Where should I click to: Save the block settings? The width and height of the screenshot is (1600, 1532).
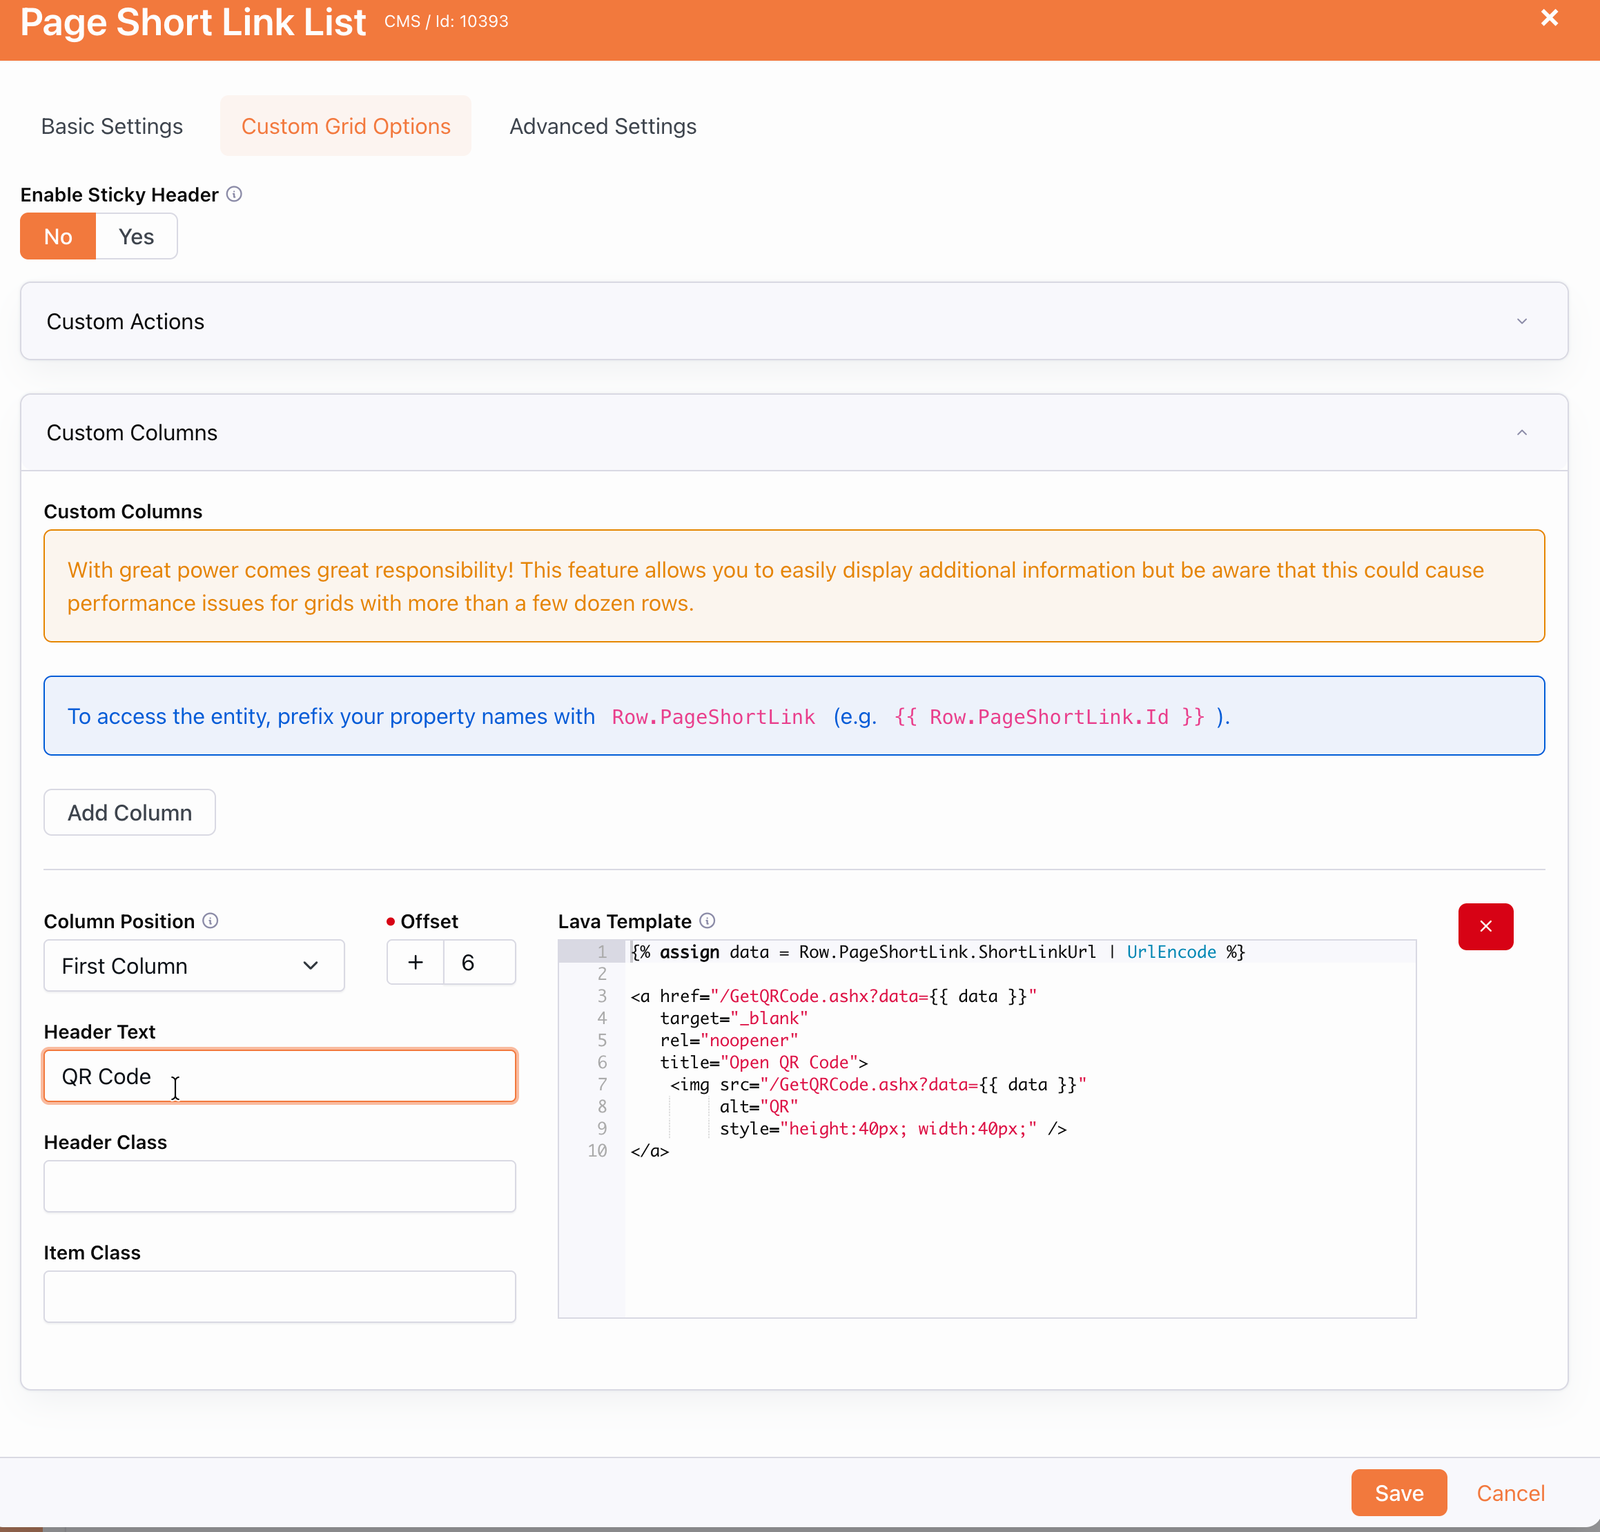tap(1398, 1493)
